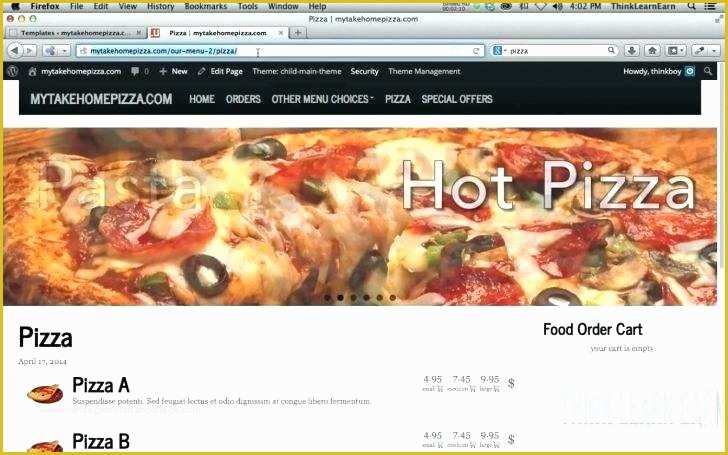Reload the page with the refresh icon
Image resolution: width=728 pixels, height=455 pixels.
click(x=476, y=51)
